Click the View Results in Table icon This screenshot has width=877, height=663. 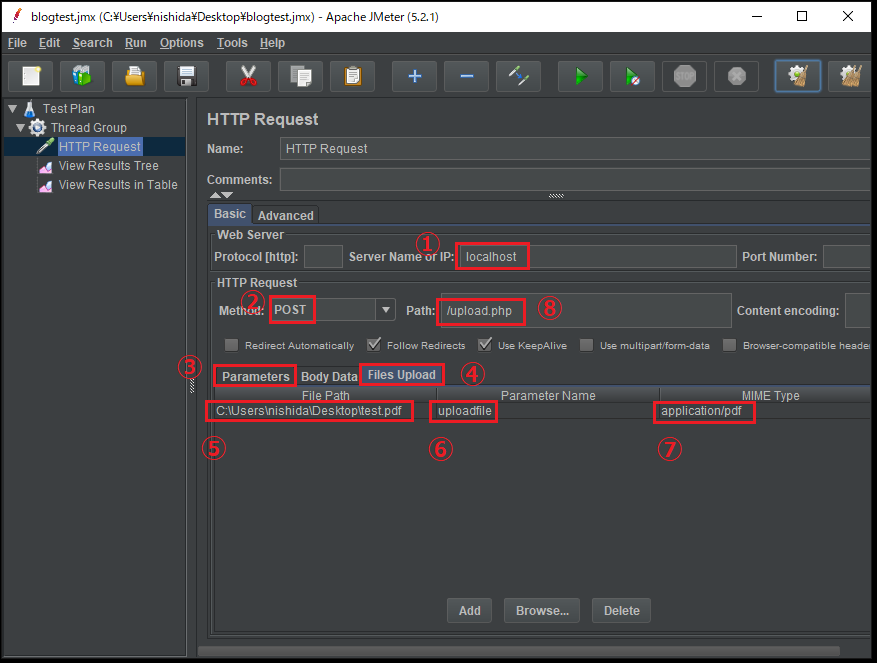[45, 185]
